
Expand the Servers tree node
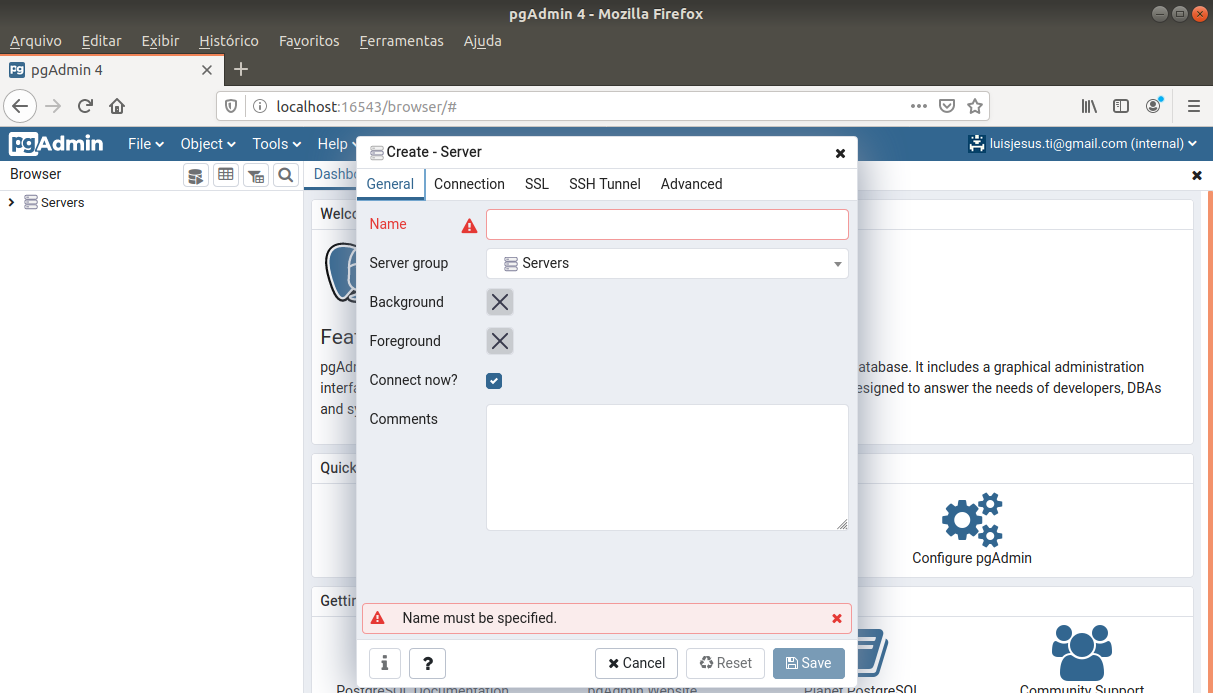pos(11,202)
